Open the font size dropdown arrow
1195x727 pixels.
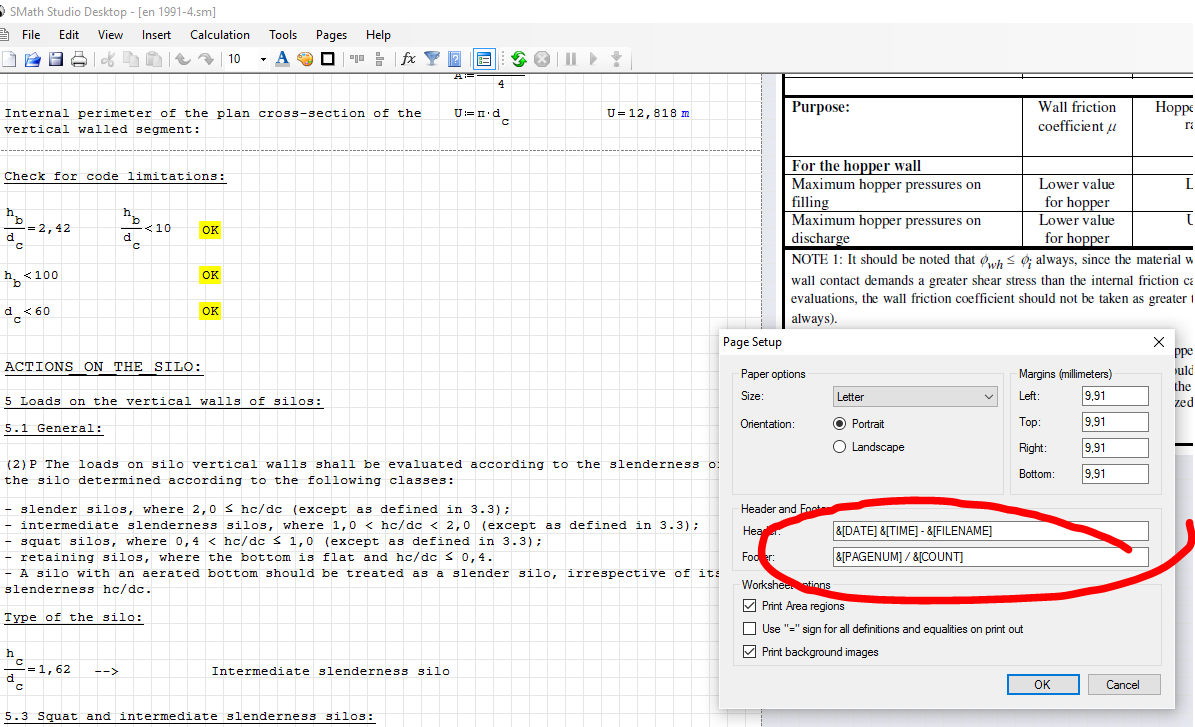click(263, 59)
